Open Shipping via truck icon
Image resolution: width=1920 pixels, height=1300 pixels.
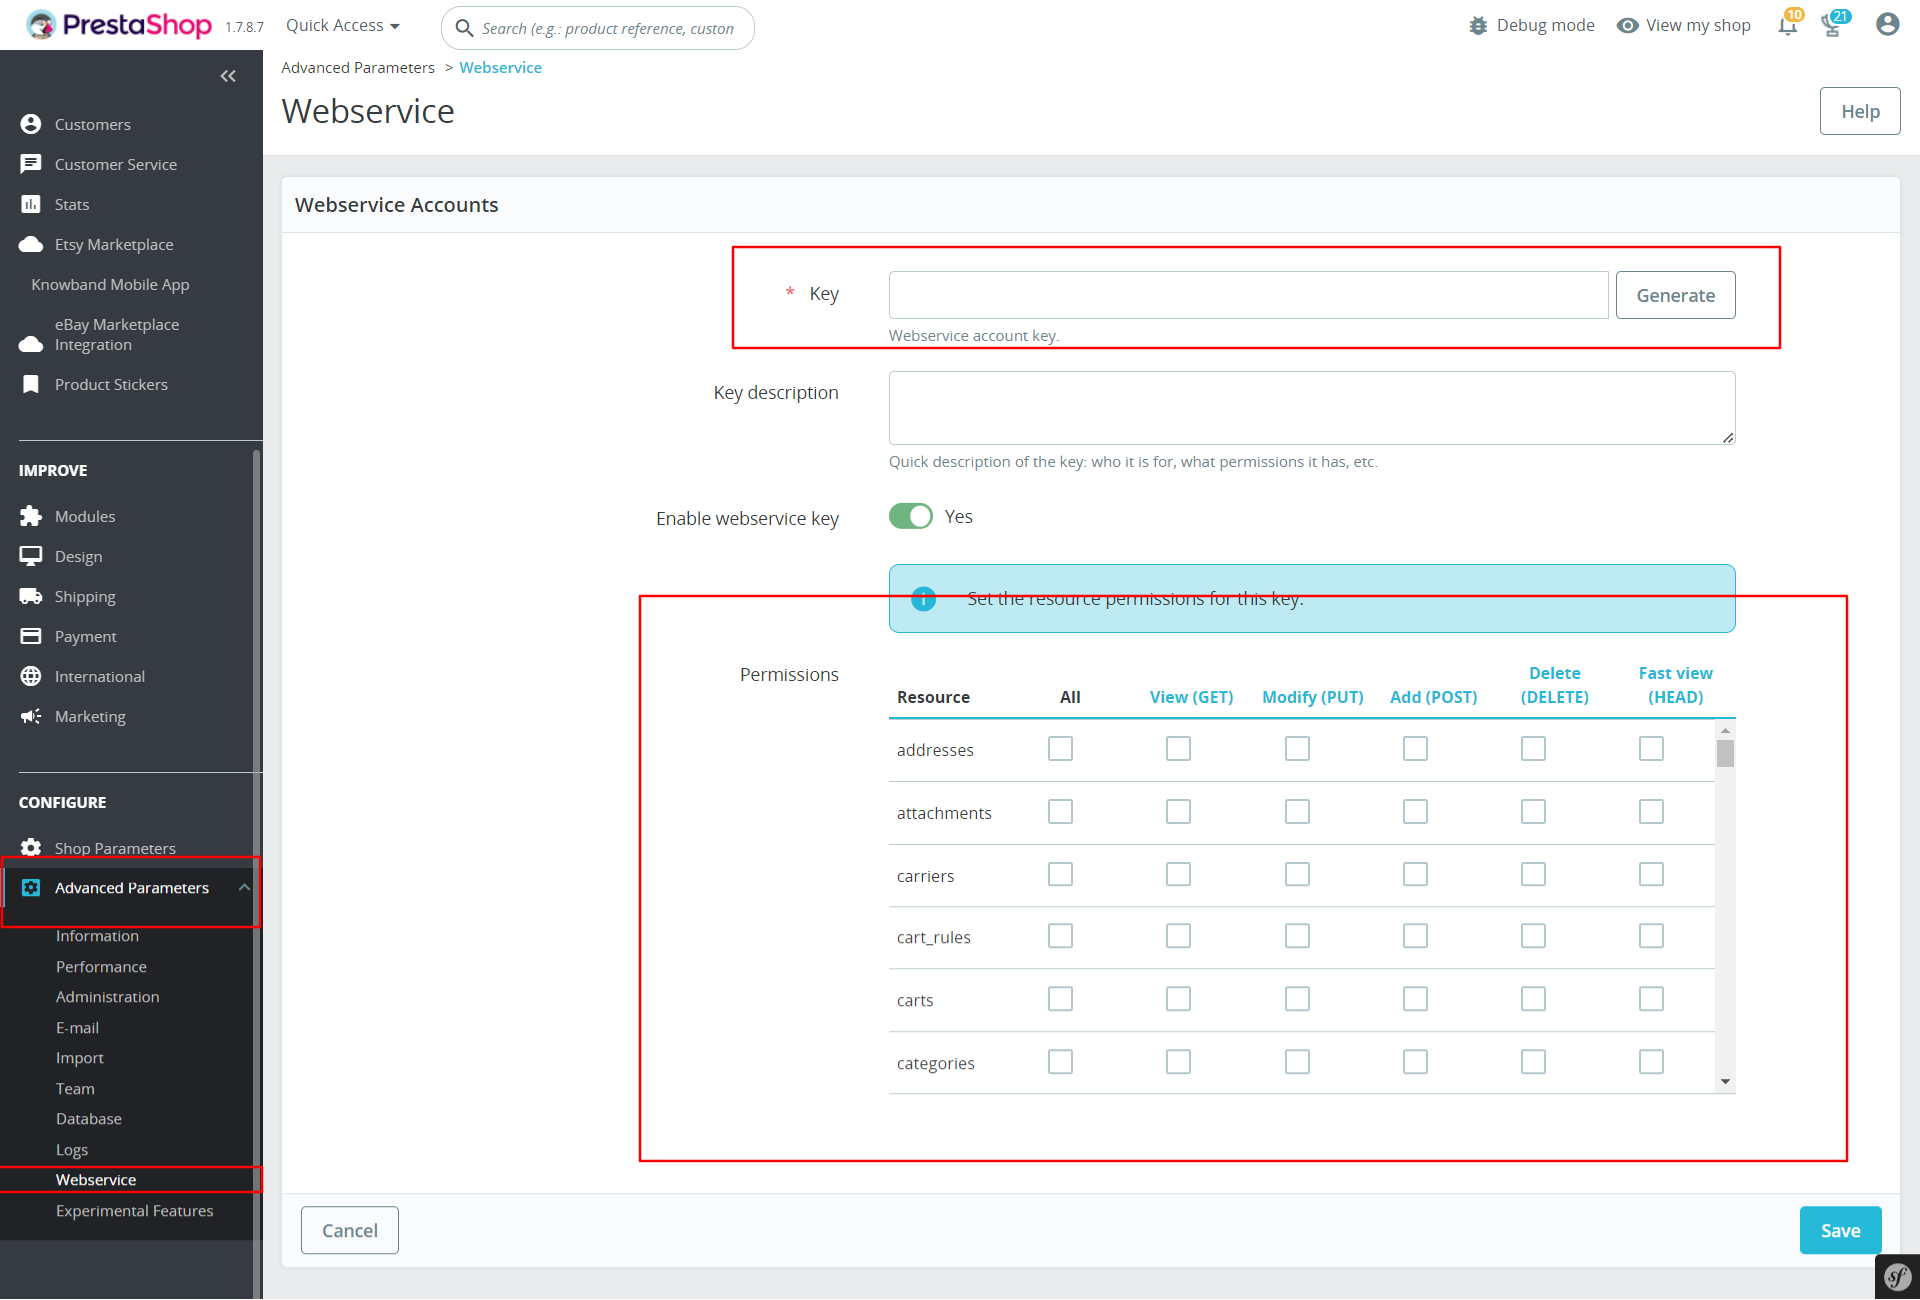tap(31, 596)
